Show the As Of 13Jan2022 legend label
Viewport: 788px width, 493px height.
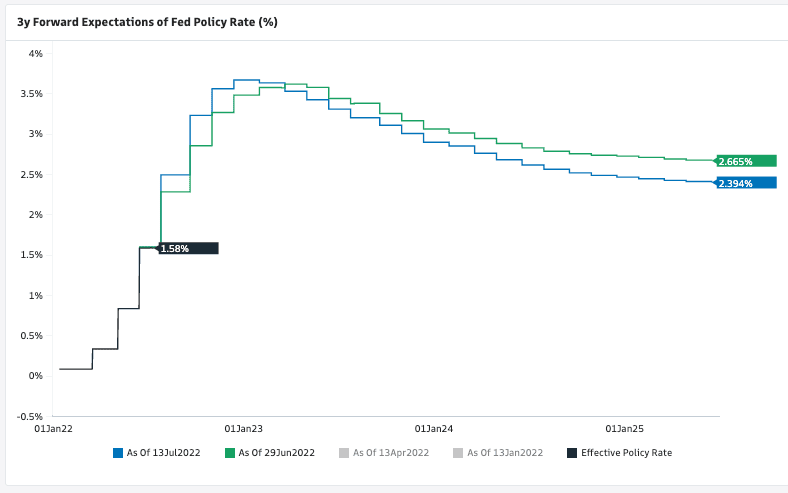[505, 453]
